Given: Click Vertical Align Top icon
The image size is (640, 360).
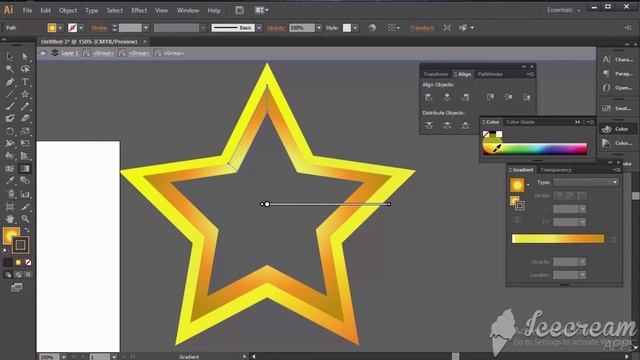Looking at the screenshot, I should tap(490, 97).
